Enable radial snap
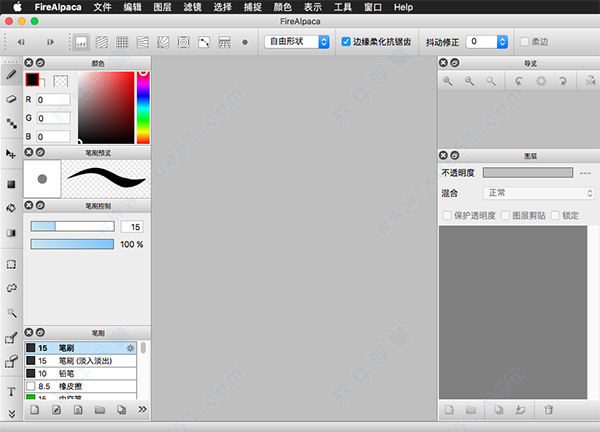The image size is (600, 432). [163, 42]
